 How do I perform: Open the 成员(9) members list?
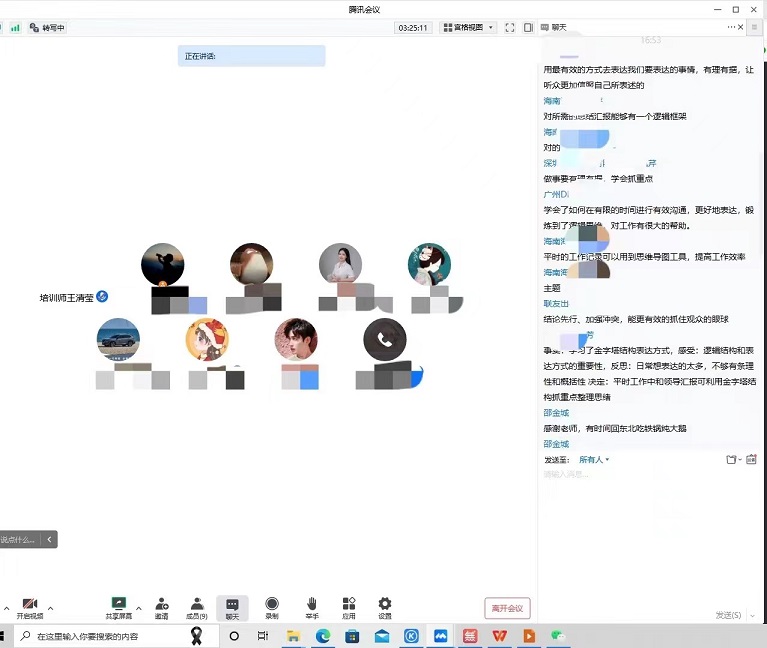tap(197, 607)
